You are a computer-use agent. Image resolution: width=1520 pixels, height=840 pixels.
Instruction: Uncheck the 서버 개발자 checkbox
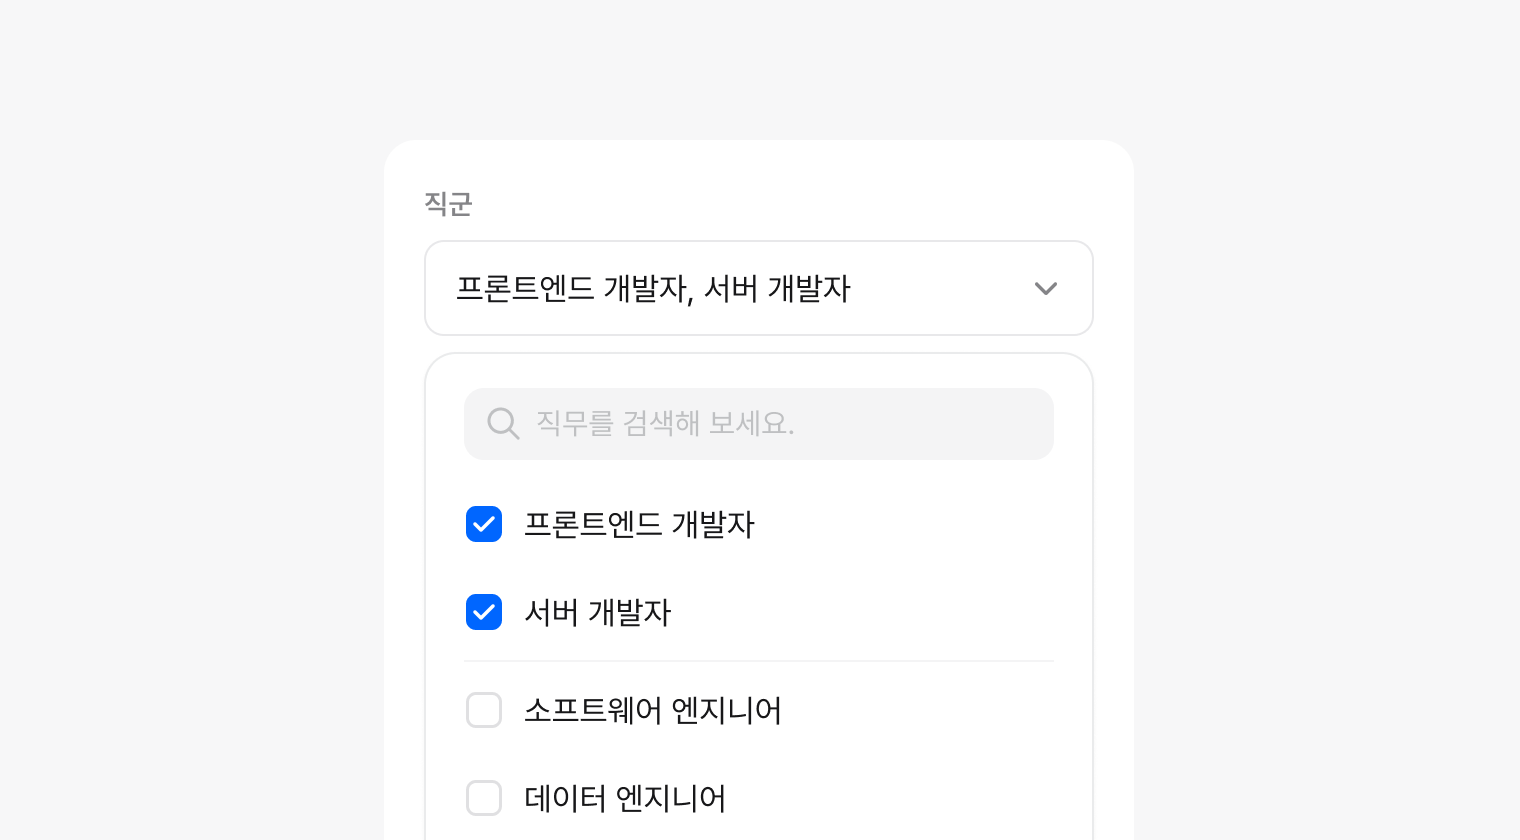pos(484,612)
